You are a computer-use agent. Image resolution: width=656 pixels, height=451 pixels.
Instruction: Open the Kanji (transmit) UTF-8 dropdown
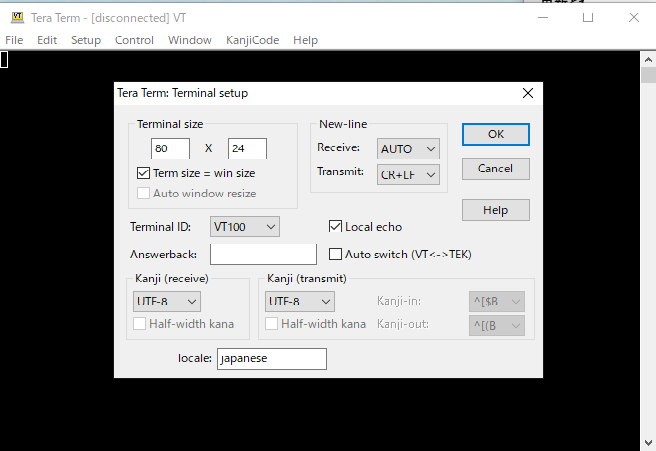pos(300,302)
